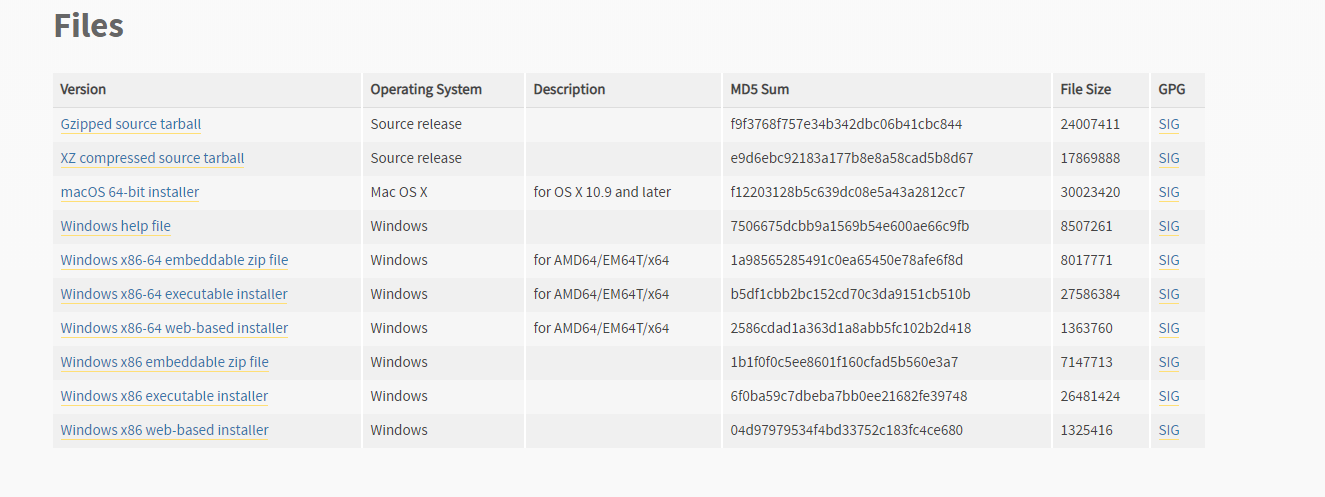
Task: Click SIG for x86-64 executable installer
Action: (x=1169, y=295)
